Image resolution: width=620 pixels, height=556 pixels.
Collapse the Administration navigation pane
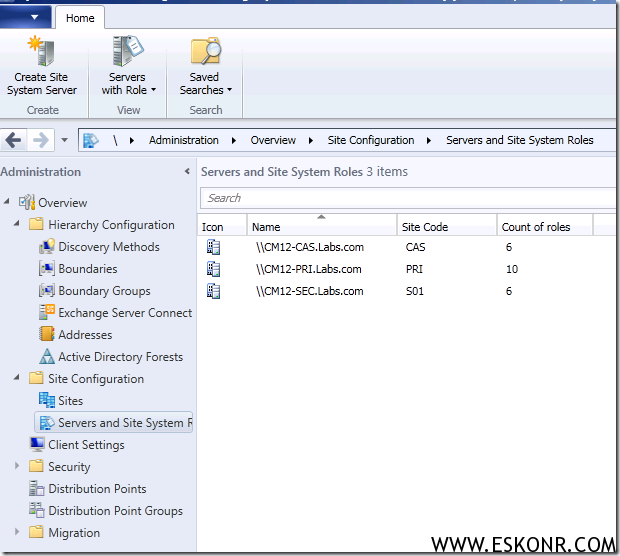click(x=187, y=171)
